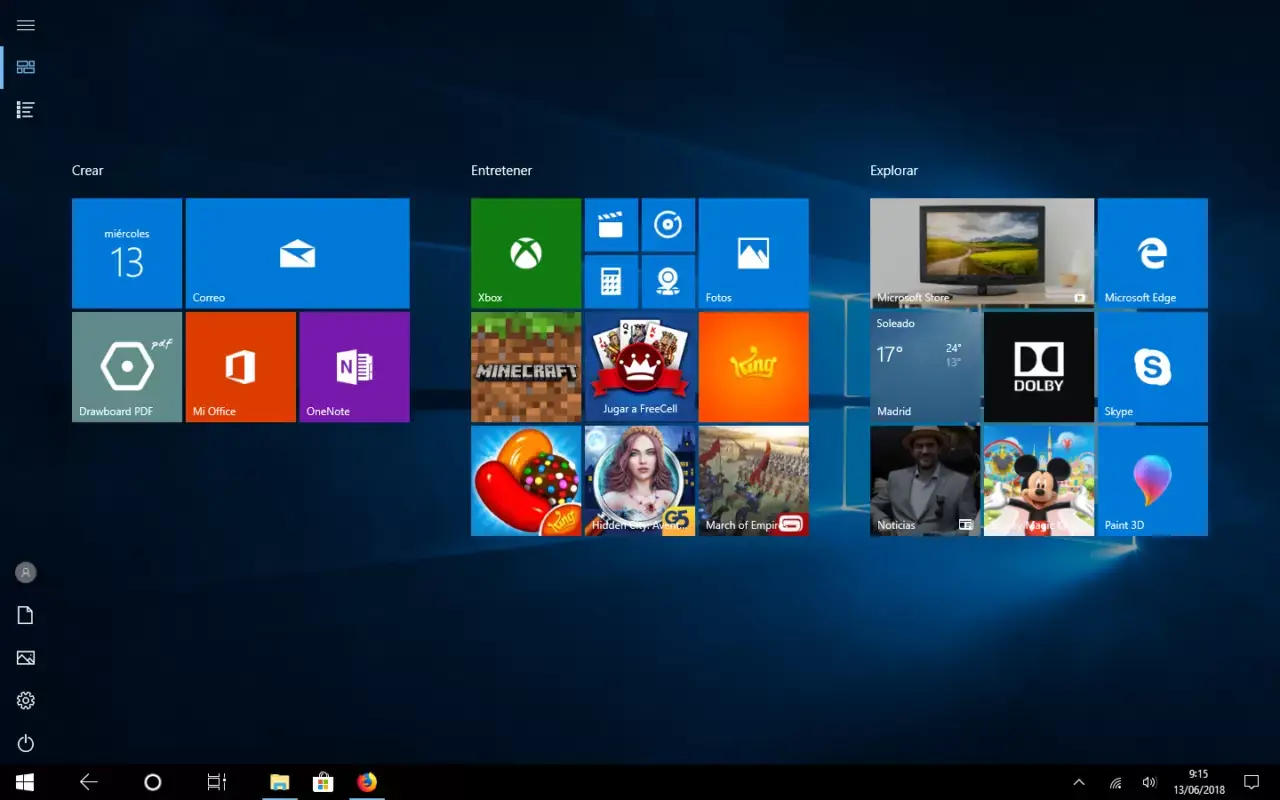
Task: Open the Madrid weather tile
Action: point(925,367)
